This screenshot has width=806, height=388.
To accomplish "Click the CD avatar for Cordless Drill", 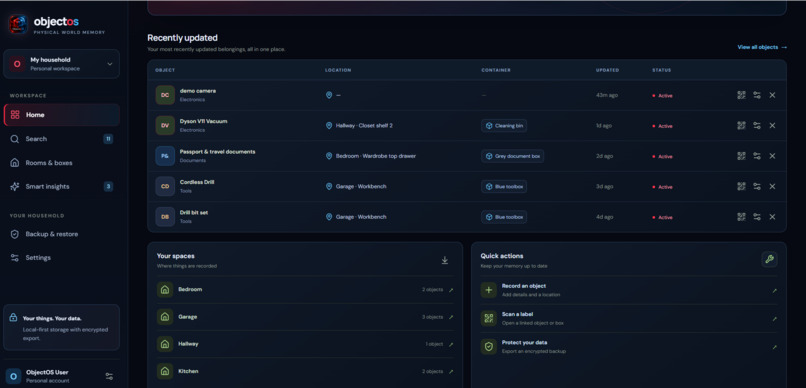I will pyautogui.click(x=165, y=187).
